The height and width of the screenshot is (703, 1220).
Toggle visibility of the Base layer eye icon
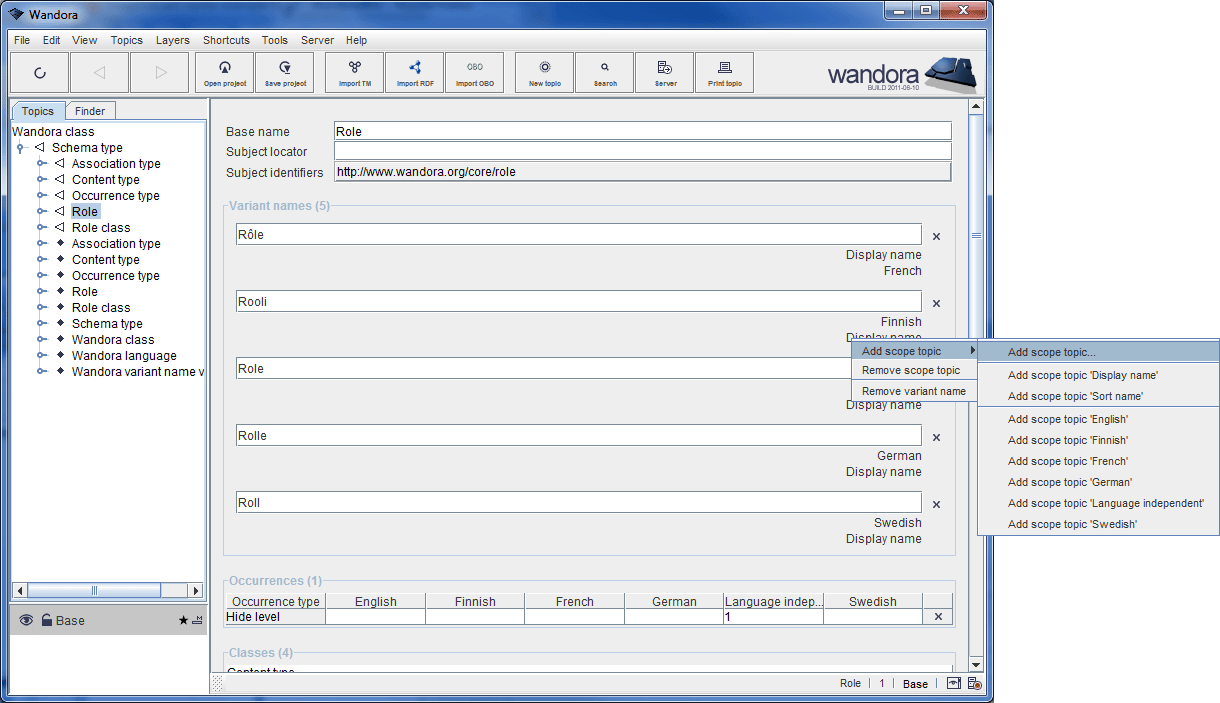pos(26,620)
